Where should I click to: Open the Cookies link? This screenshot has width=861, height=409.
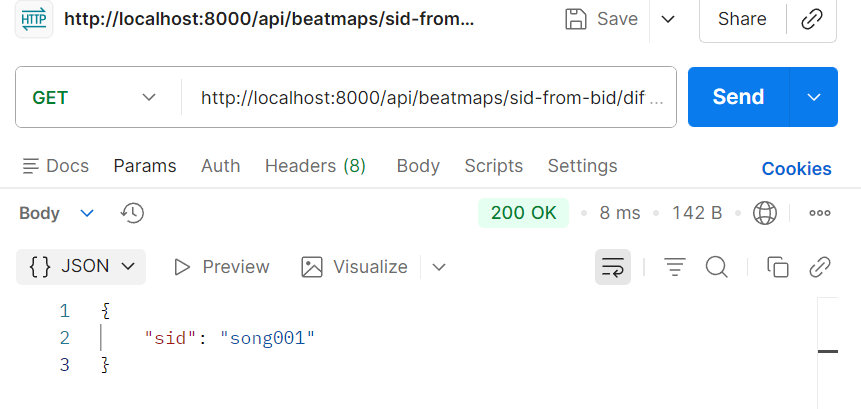pyautogui.click(x=796, y=169)
